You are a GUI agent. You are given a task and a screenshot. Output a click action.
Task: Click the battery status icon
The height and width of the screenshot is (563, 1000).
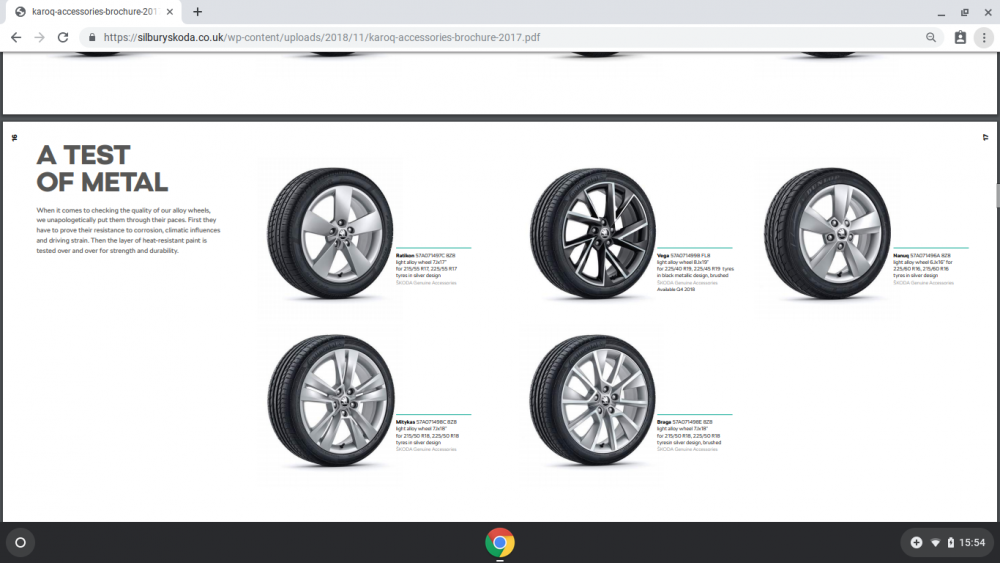(950, 543)
